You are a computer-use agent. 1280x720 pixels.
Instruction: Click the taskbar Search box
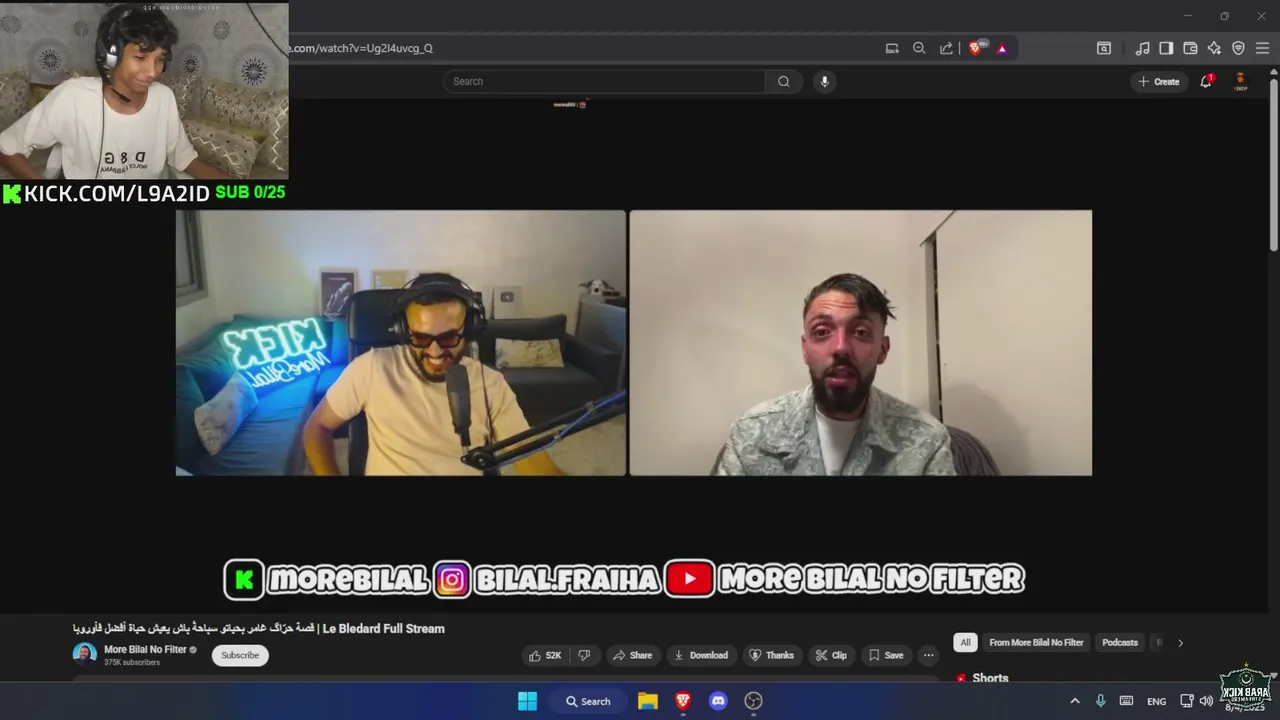[x=588, y=701]
